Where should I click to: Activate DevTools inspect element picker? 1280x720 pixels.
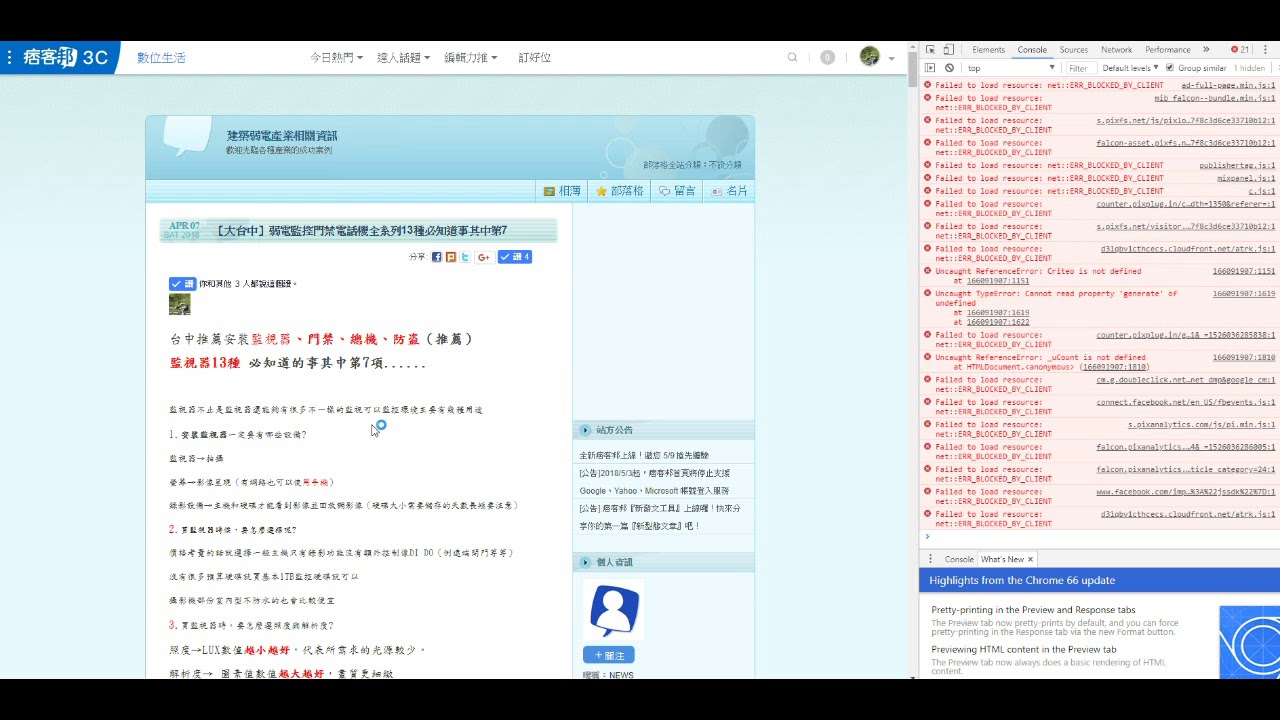pos(930,50)
